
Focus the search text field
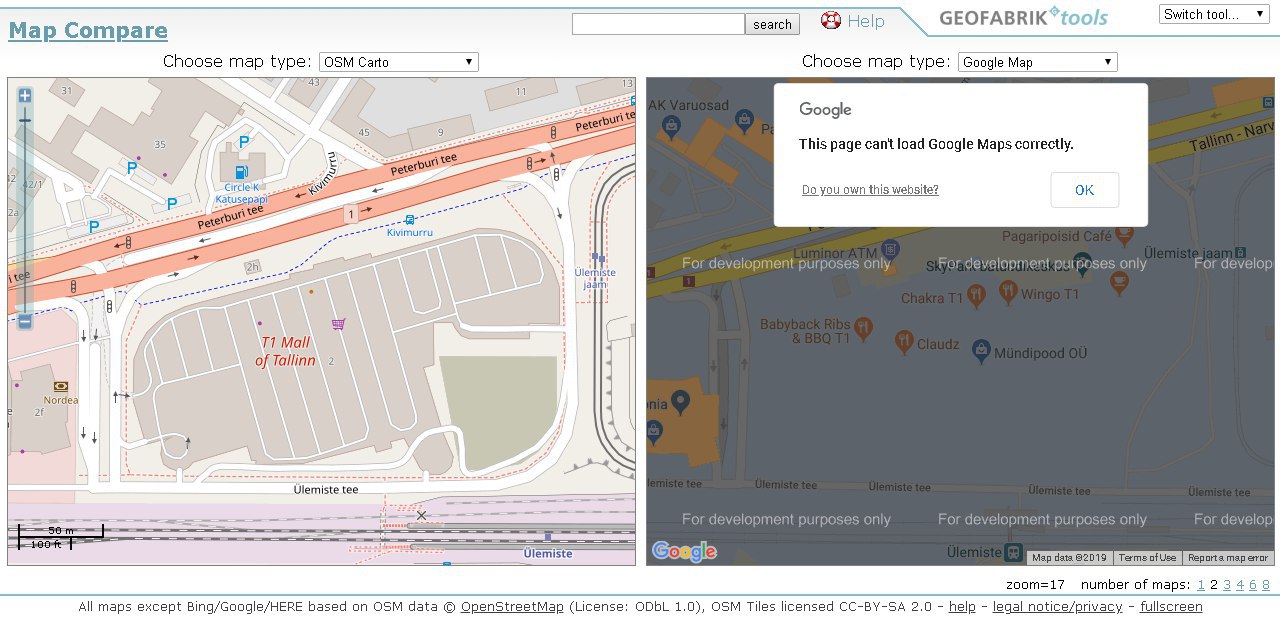coord(658,24)
